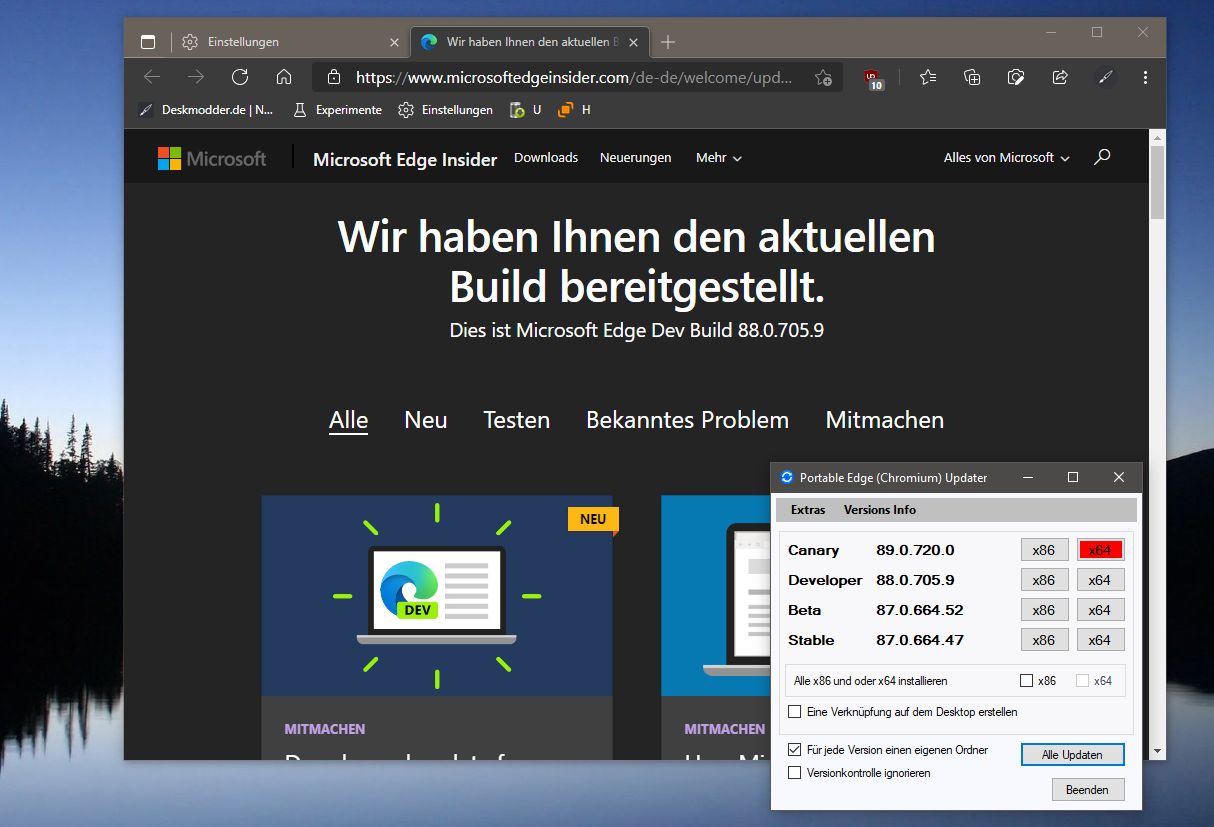The height and width of the screenshot is (827, 1214).
Task: Open the Versions Info menu in updater
Action: (880, 510)
